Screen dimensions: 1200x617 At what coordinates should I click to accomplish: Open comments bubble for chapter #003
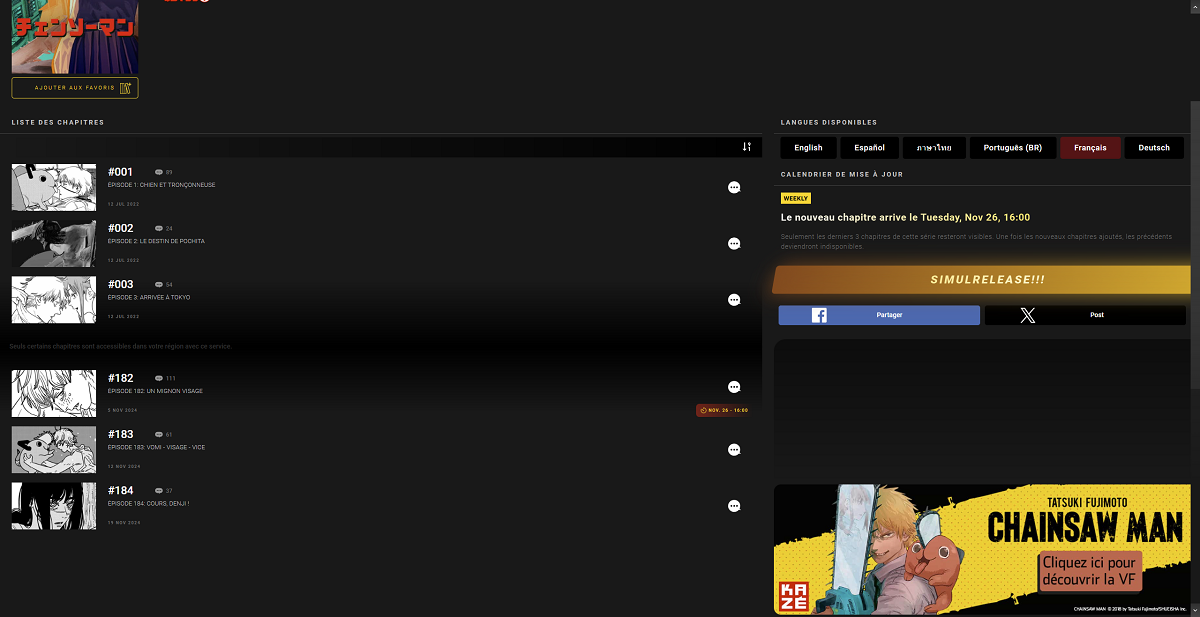[734, 299]
